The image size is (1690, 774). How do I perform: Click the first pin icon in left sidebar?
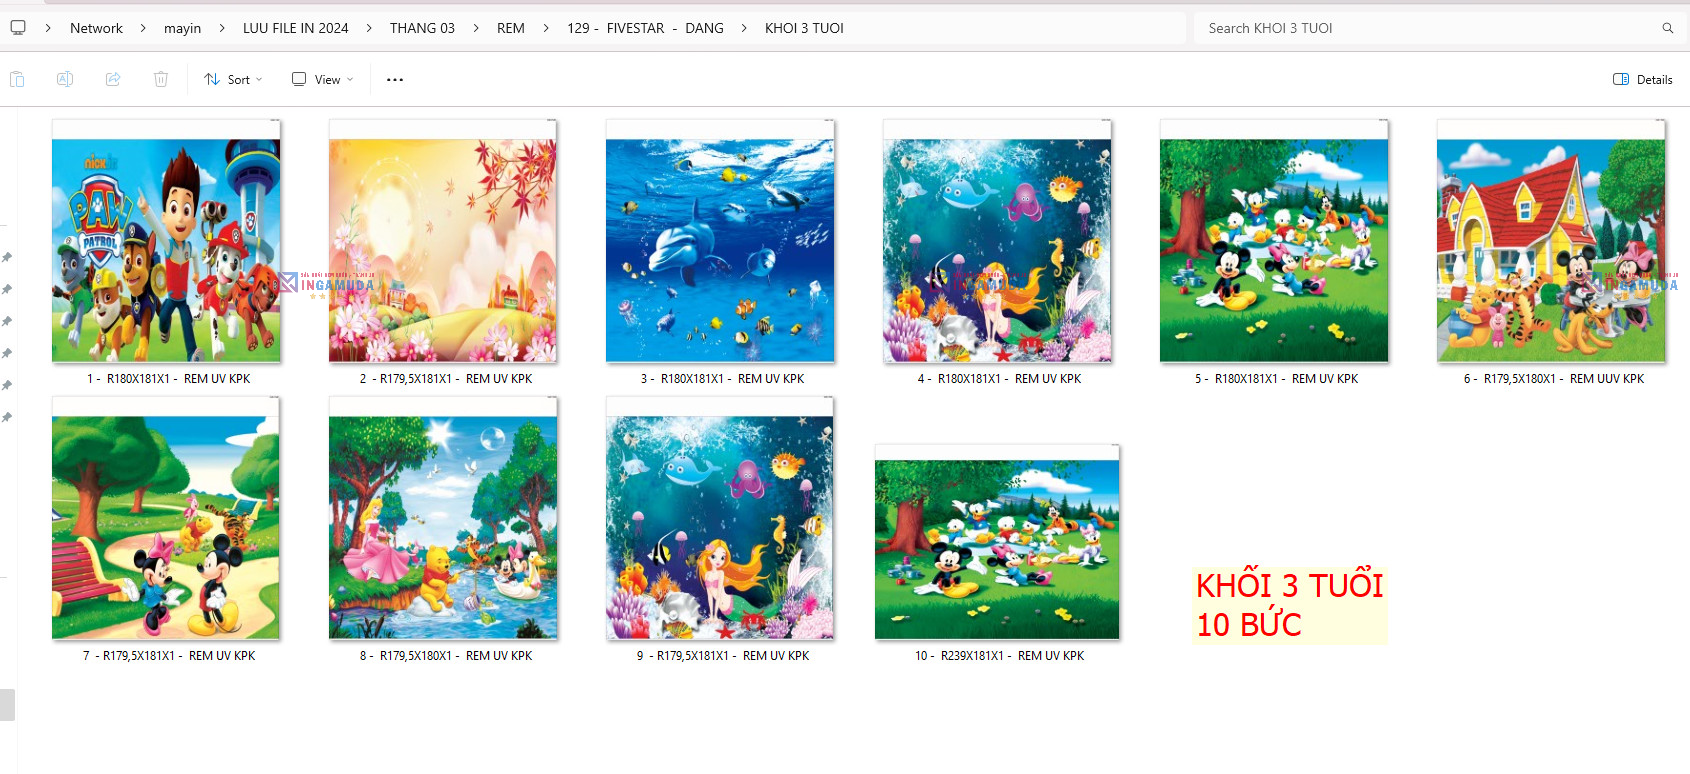(x=7, y=258)
